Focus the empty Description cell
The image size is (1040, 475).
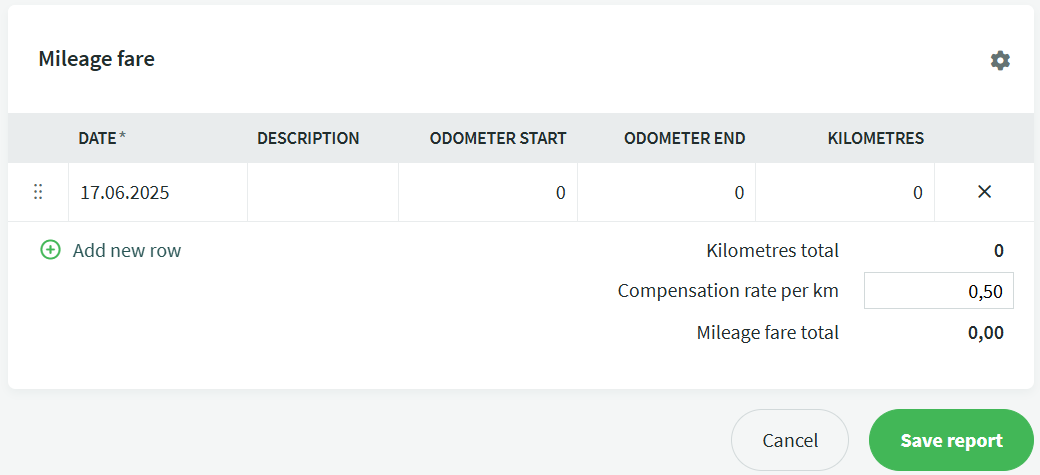(x=323, y=192)
